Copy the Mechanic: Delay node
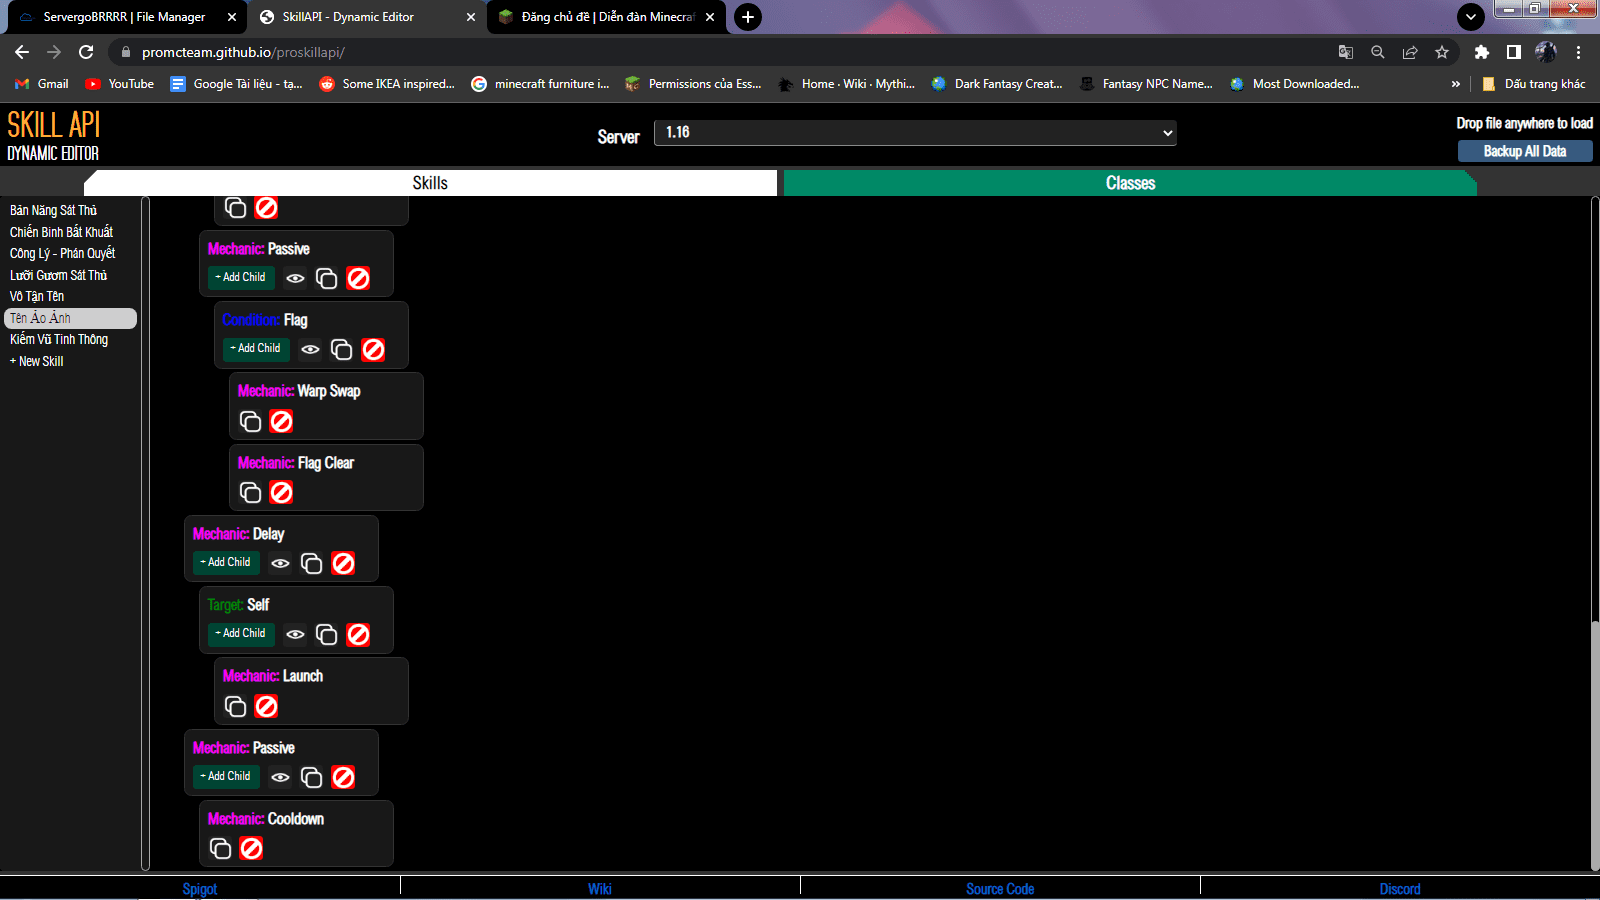This screenshot has width=1600, height=900. click(311, 563)
